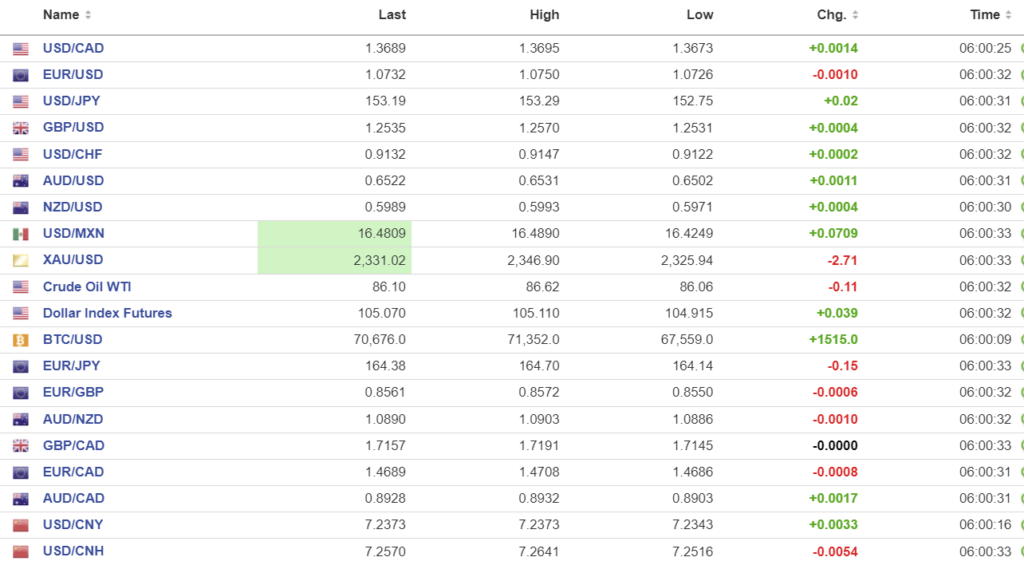Sort the table using the Name arrows

pyautogui.click(x=88, y=15)
